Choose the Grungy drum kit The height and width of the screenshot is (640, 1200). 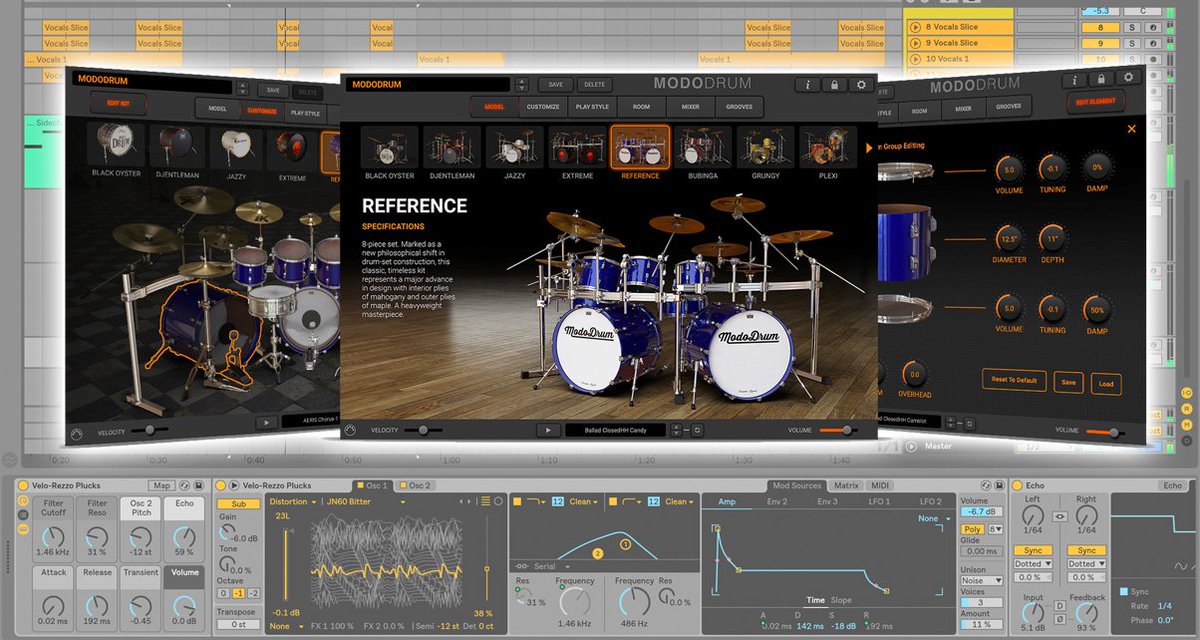click(x=765, y=152)
